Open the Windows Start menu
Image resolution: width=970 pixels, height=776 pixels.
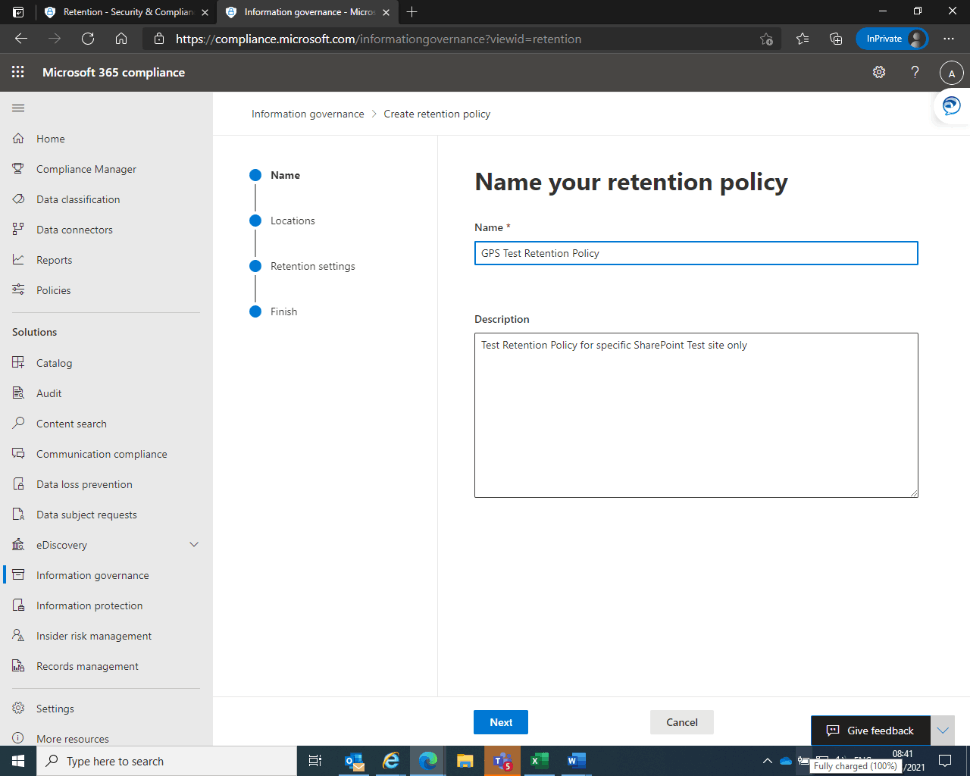pos(18,761)
